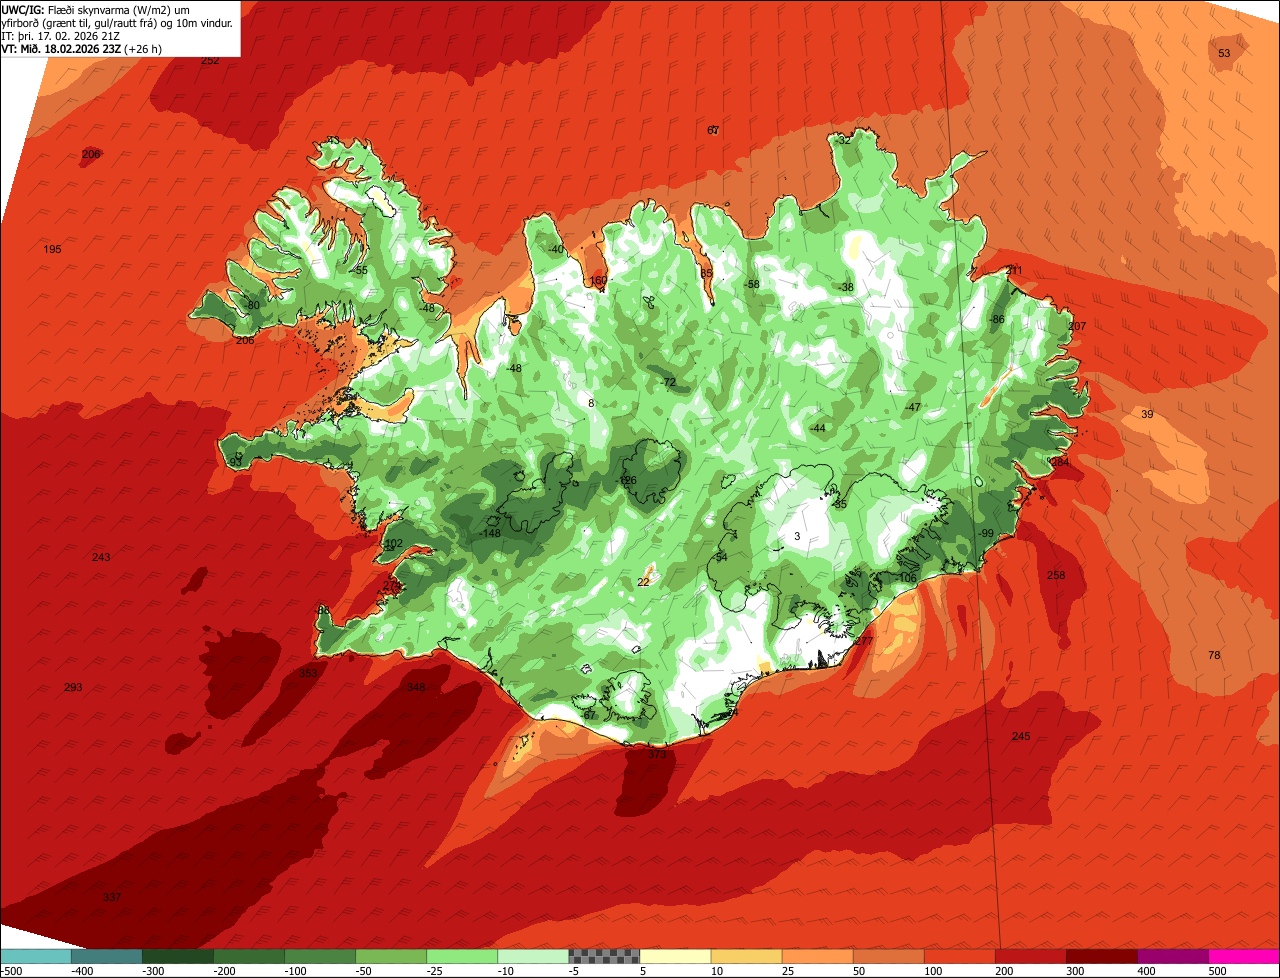Image resolution: width=1280 pixels, height=978 pixels.
Task: Click the '353' value off the coast
Action: point(308,673)
